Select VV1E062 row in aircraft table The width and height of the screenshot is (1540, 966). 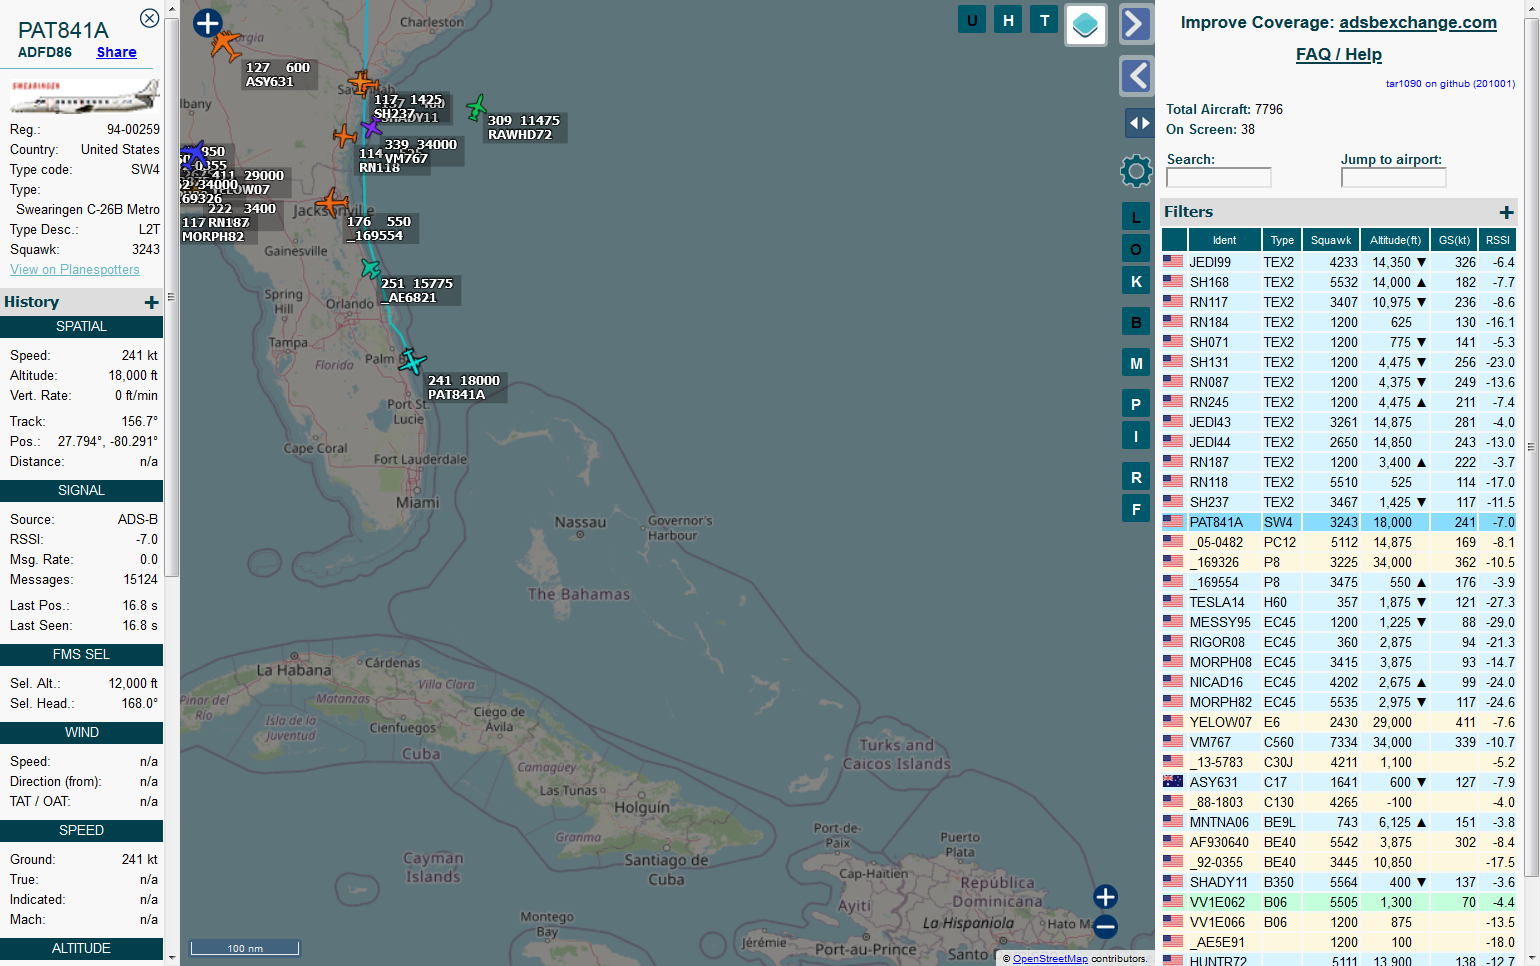click(x=1339, y=902)
